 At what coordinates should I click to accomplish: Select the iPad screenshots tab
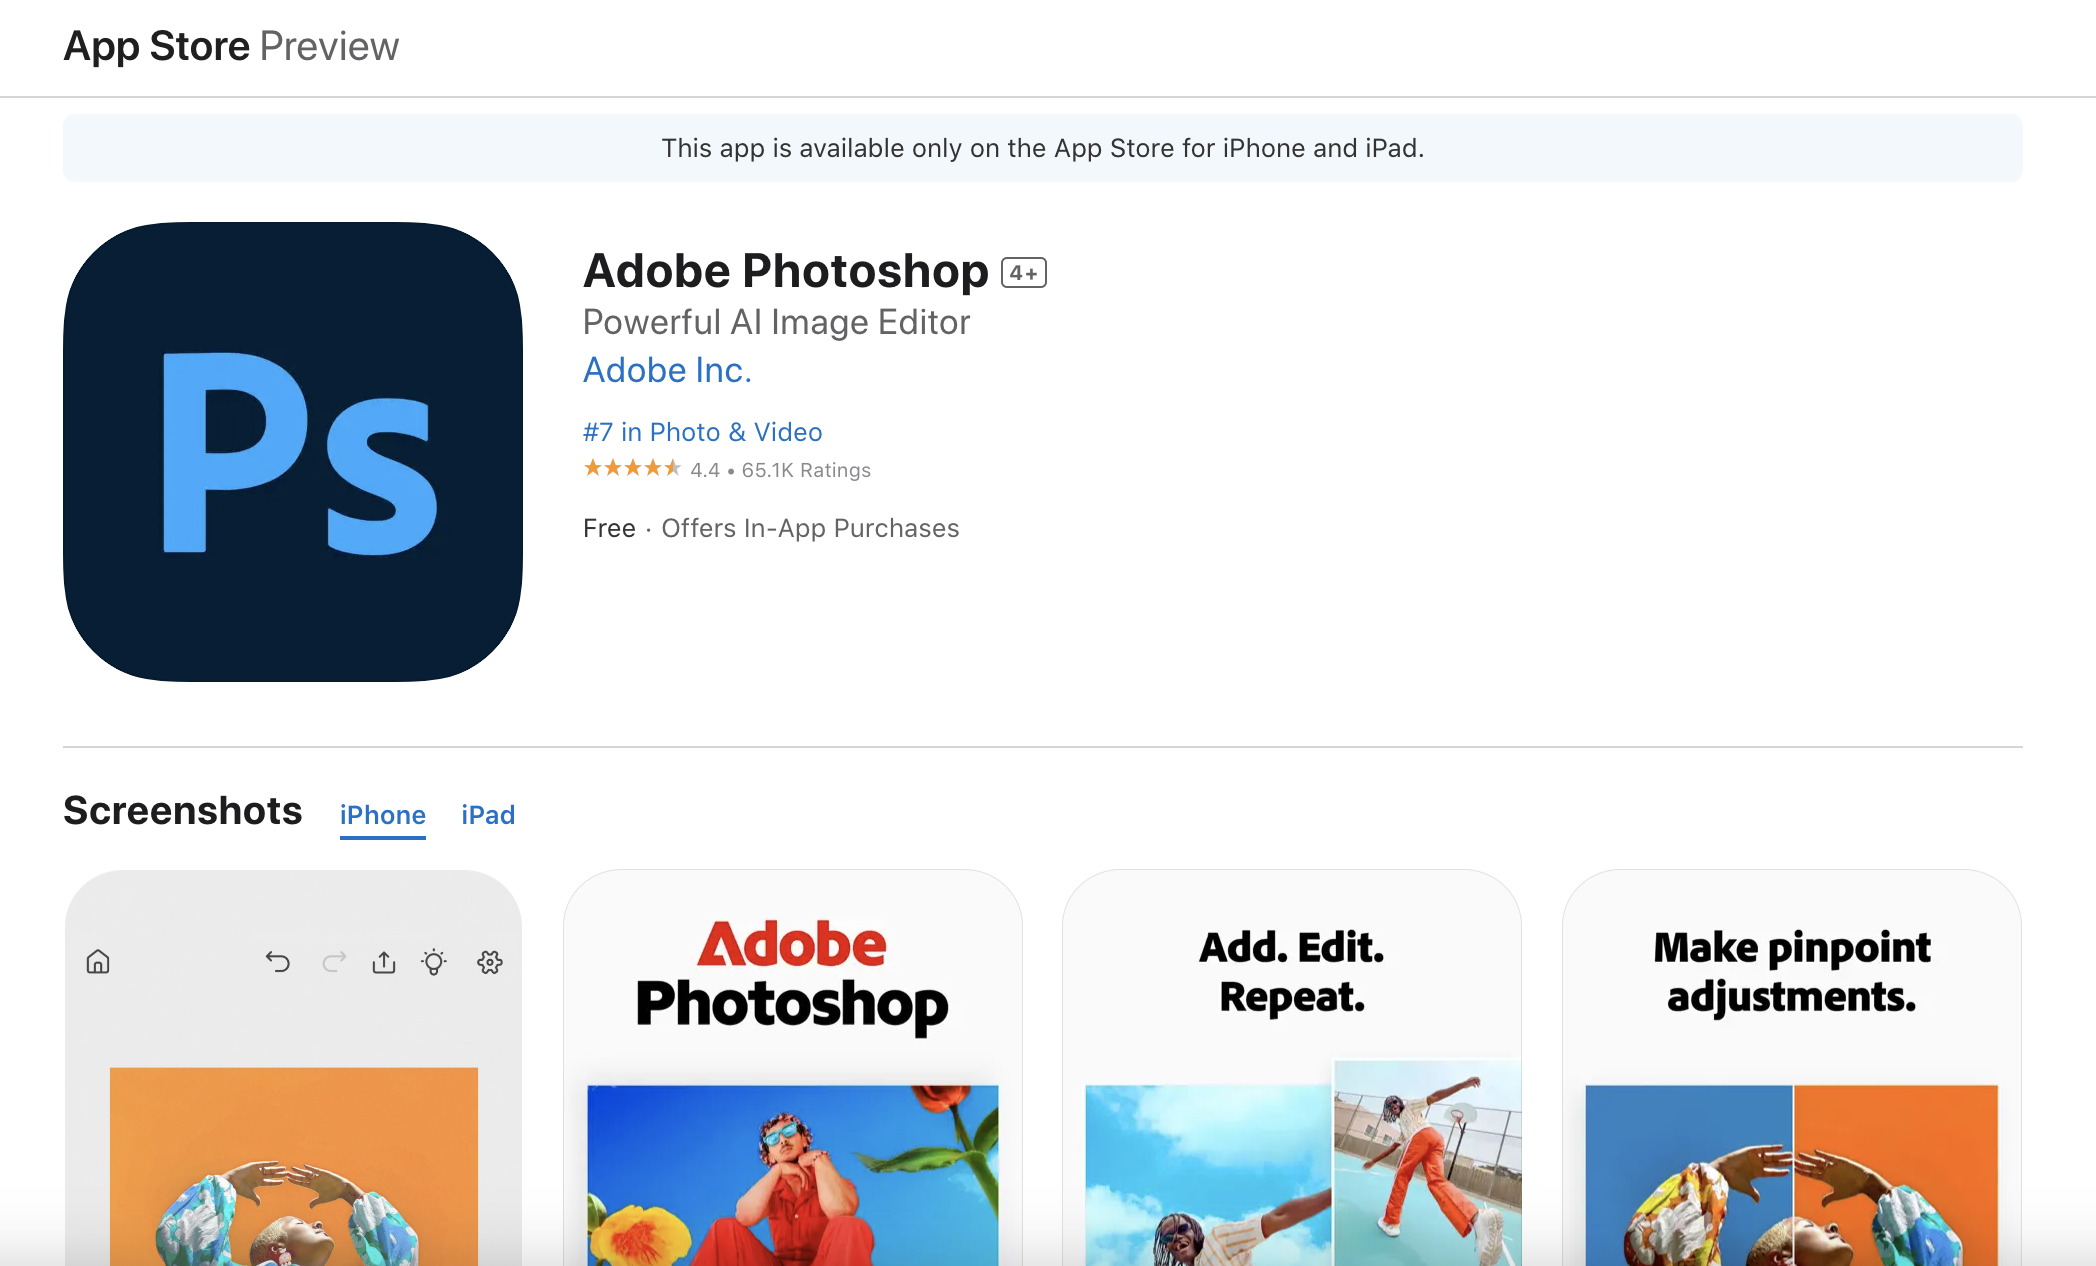coord(488,816)
